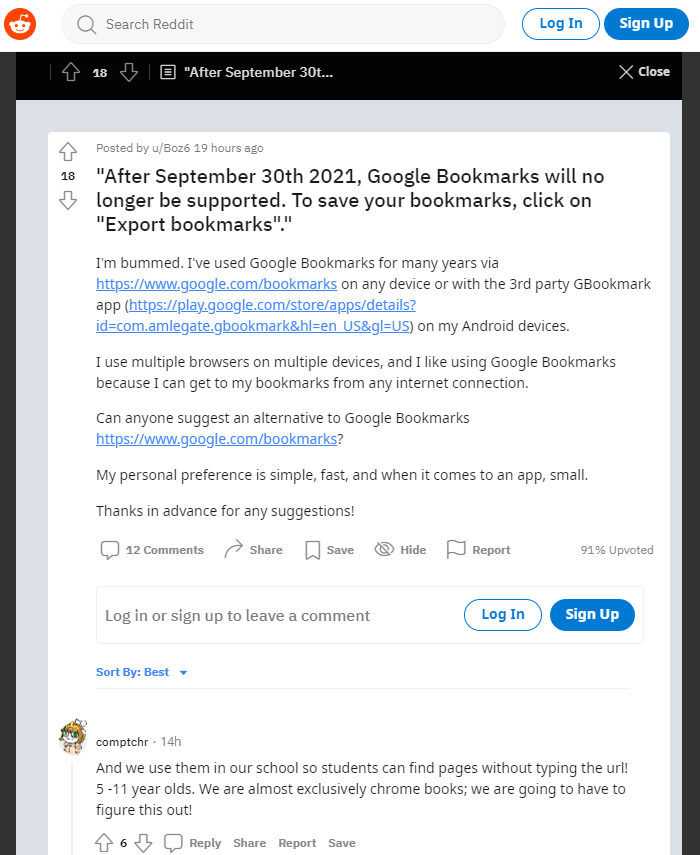Upvote comptchr's comment
This screenshot has width=700, height=855.
[x=104, y=842]
